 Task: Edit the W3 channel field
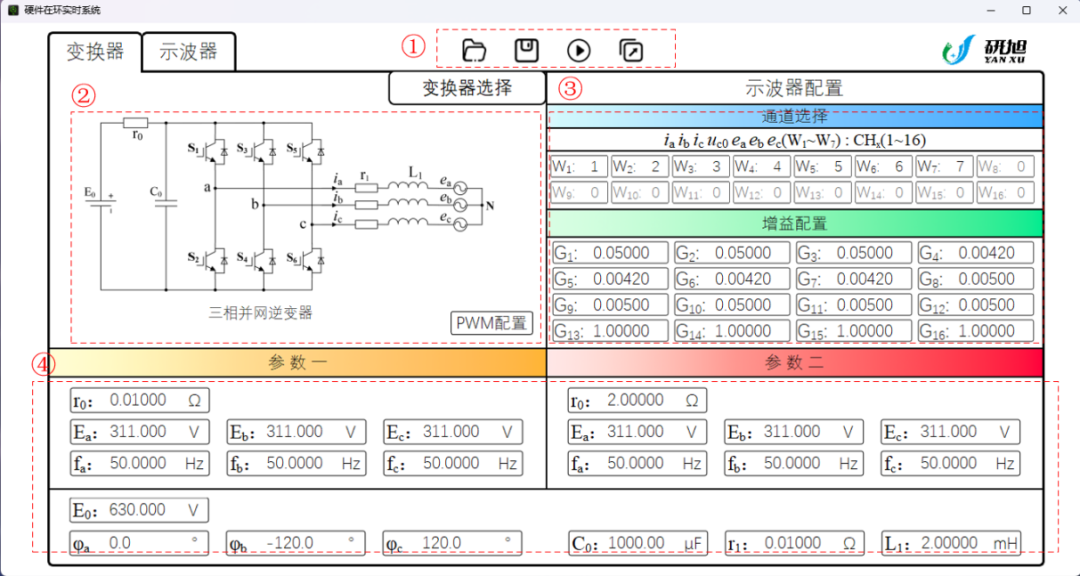pos(700,167)
